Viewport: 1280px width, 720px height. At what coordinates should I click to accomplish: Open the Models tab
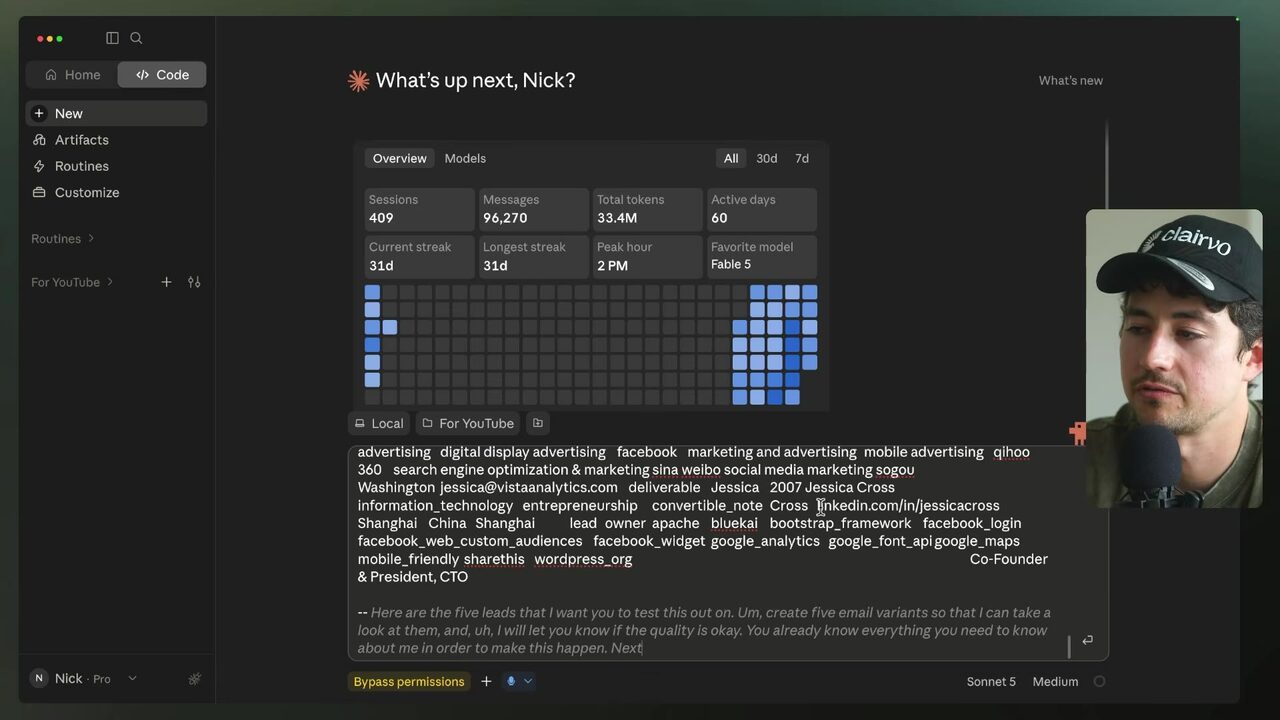pos(465,158)
